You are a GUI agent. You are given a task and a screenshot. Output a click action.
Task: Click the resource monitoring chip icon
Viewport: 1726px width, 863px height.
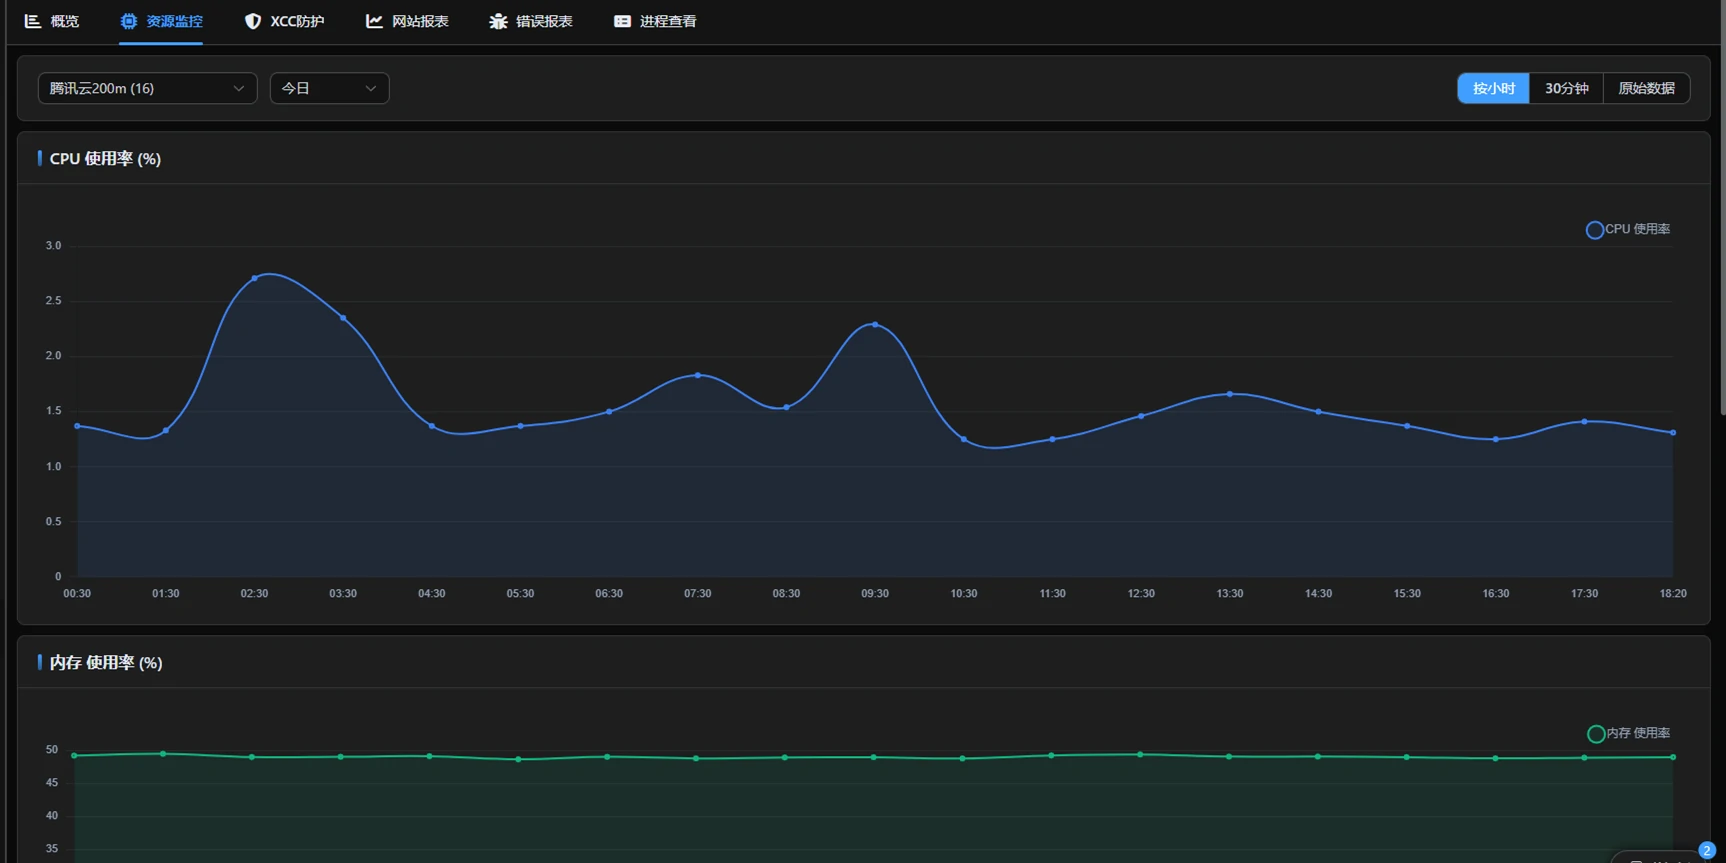(129, 21)
